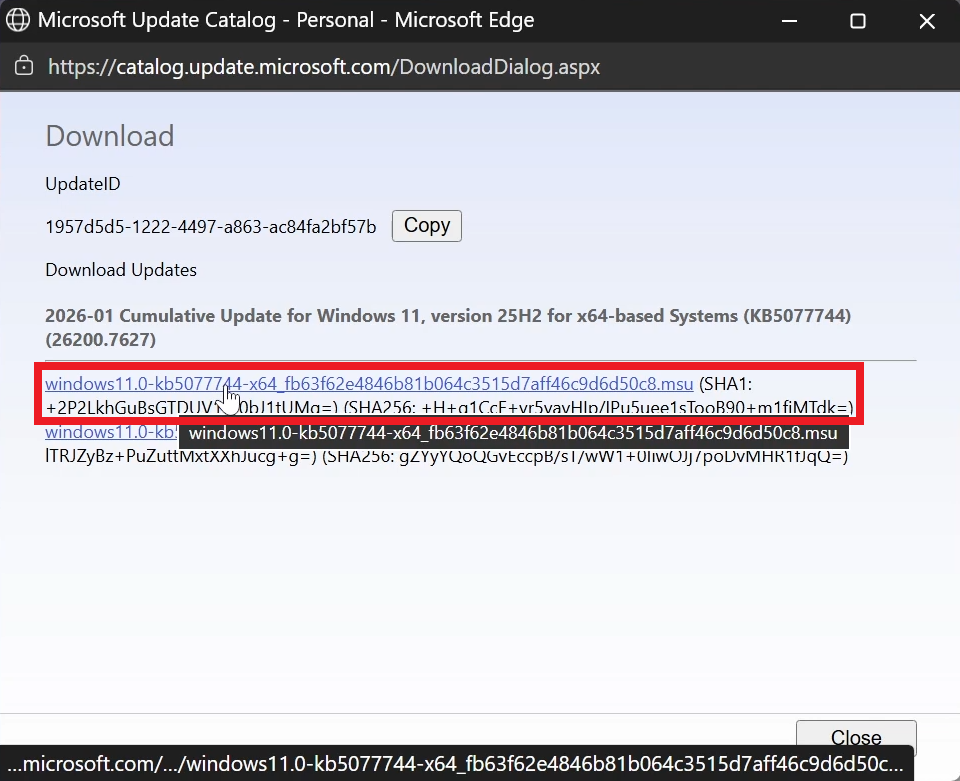The width and height of the screenshot is (960, 781).
Task: Click the Close button at the dialog bottom
Action: pyautogui.click(x=856, y=737)
